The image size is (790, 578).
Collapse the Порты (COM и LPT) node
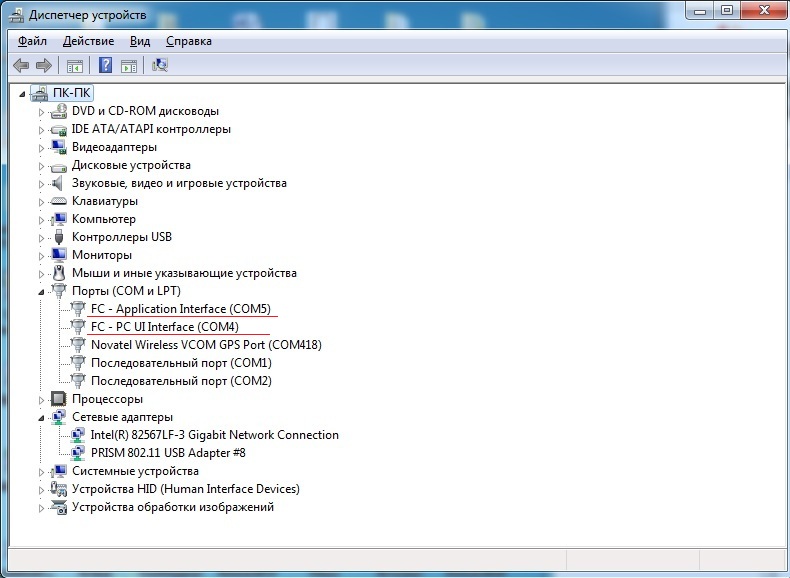click(41, 292)
